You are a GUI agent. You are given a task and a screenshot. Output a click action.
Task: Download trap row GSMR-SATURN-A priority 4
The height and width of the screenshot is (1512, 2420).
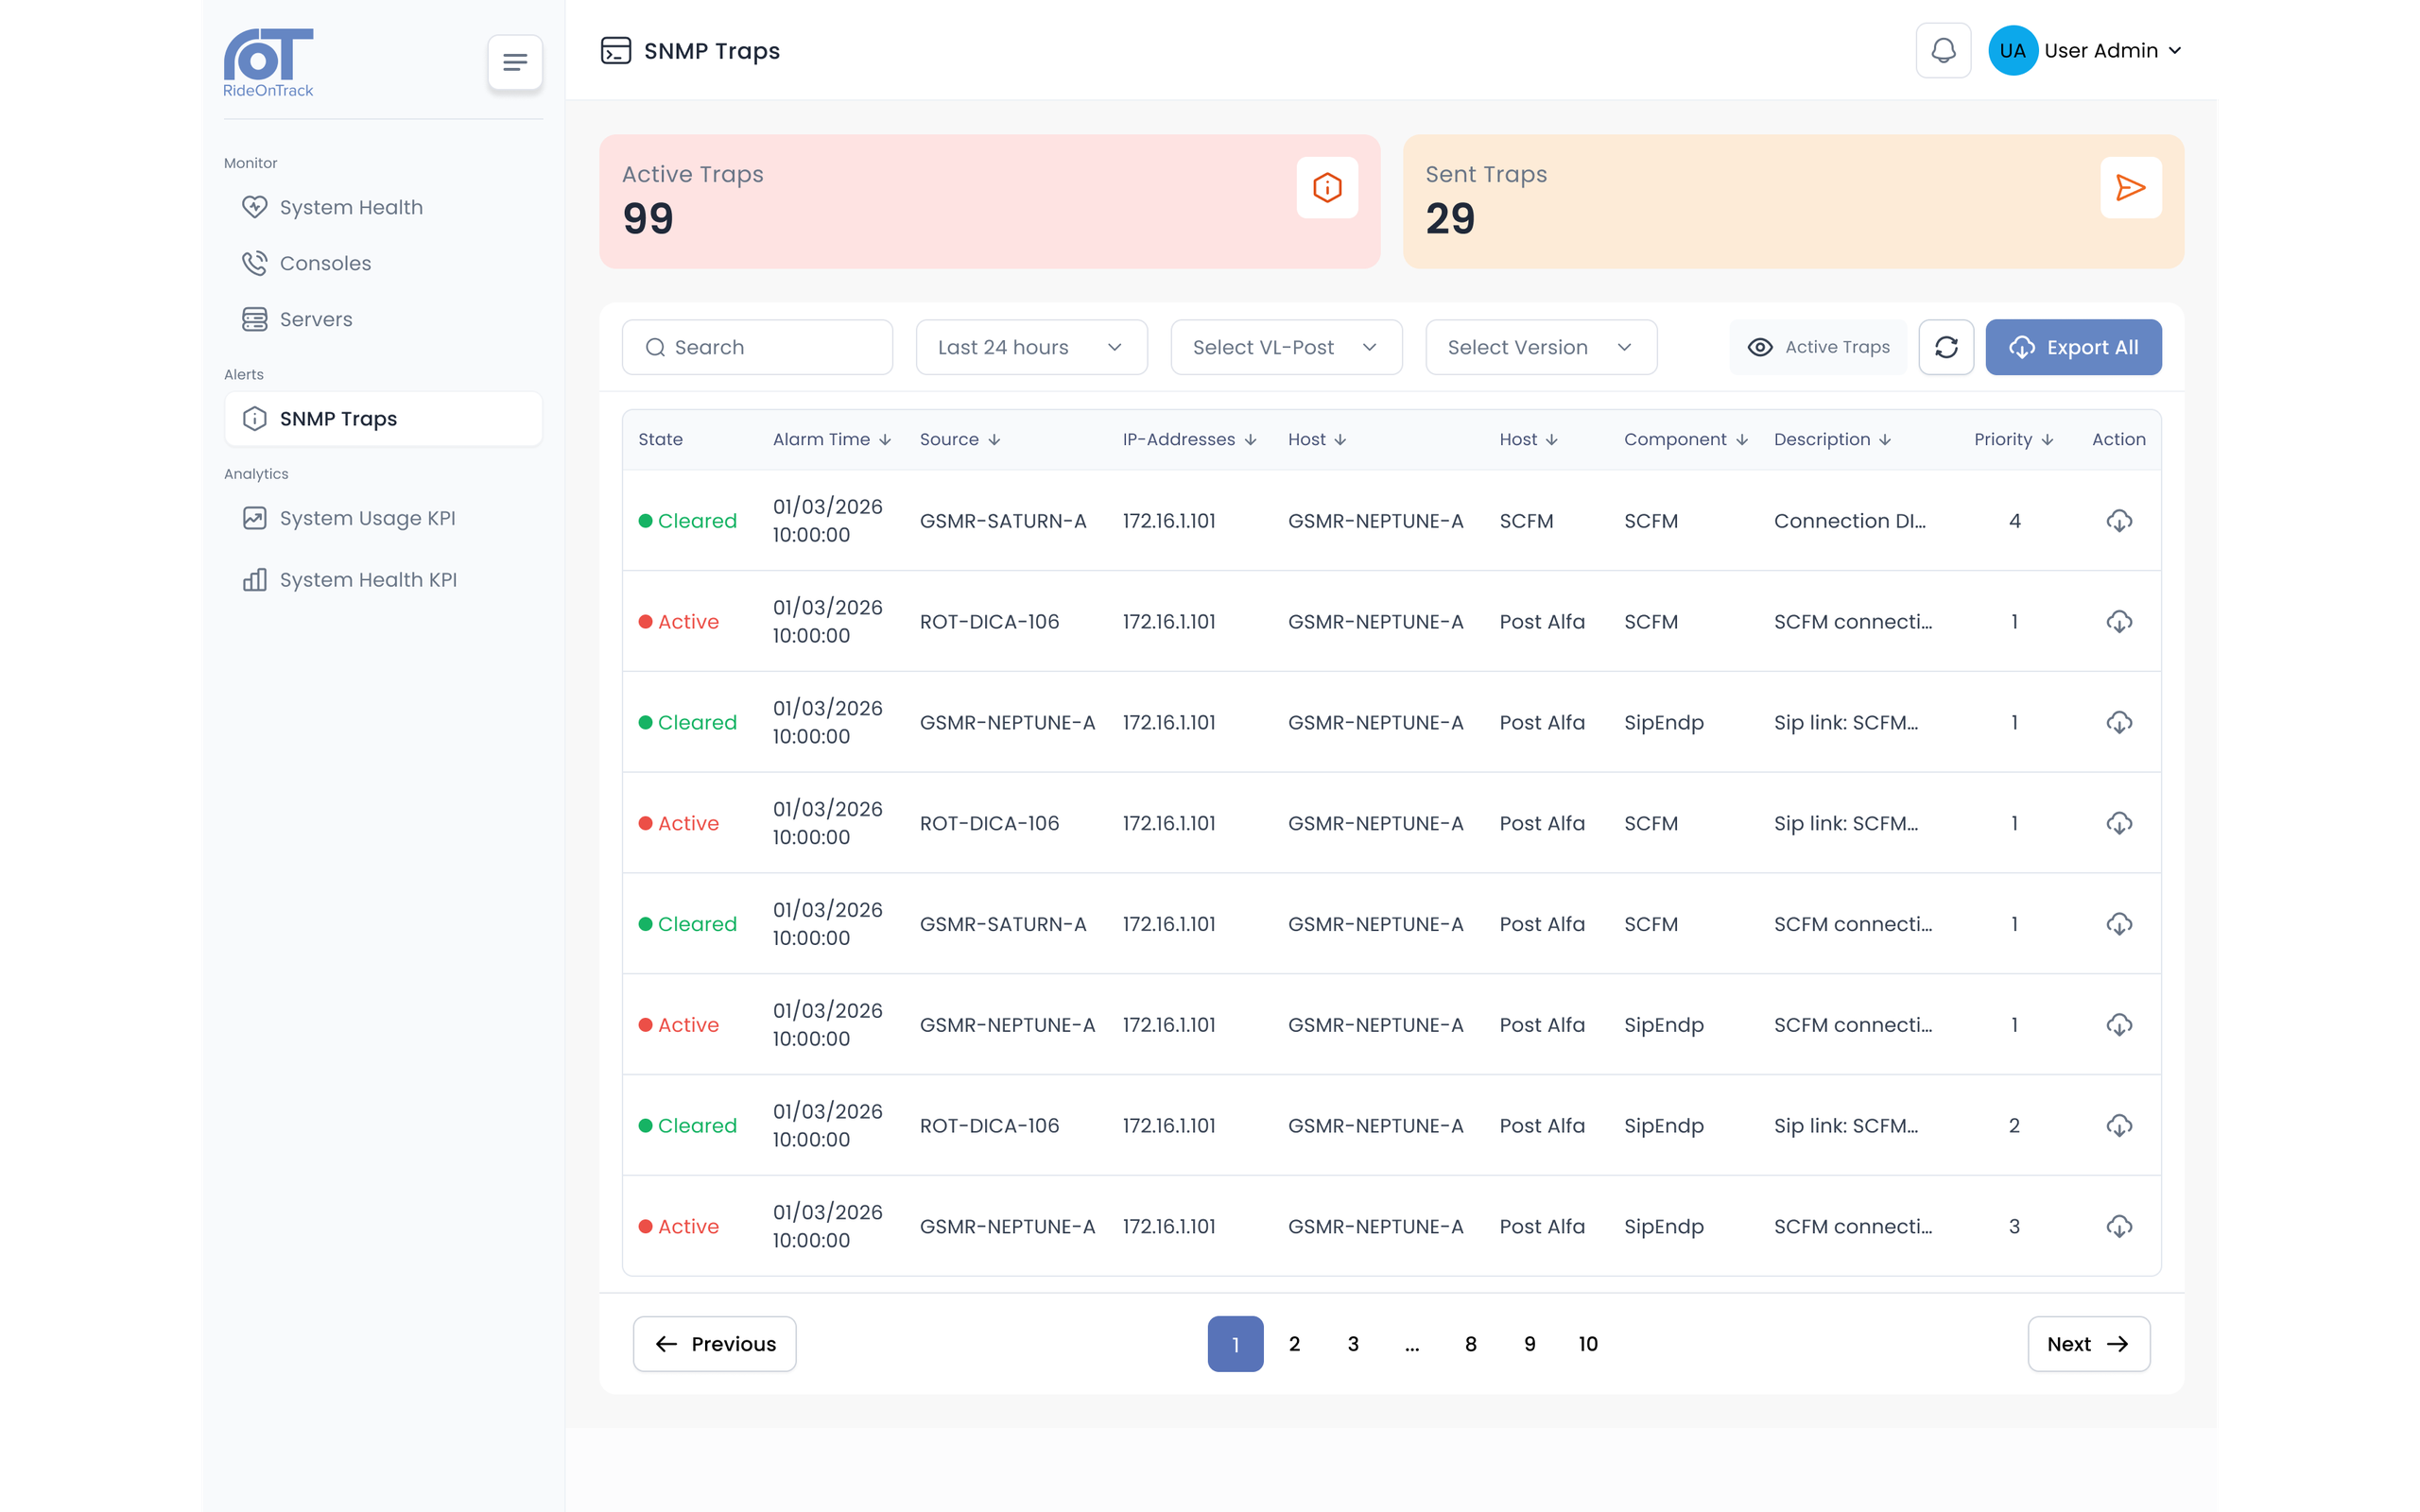pos(2119,521)
